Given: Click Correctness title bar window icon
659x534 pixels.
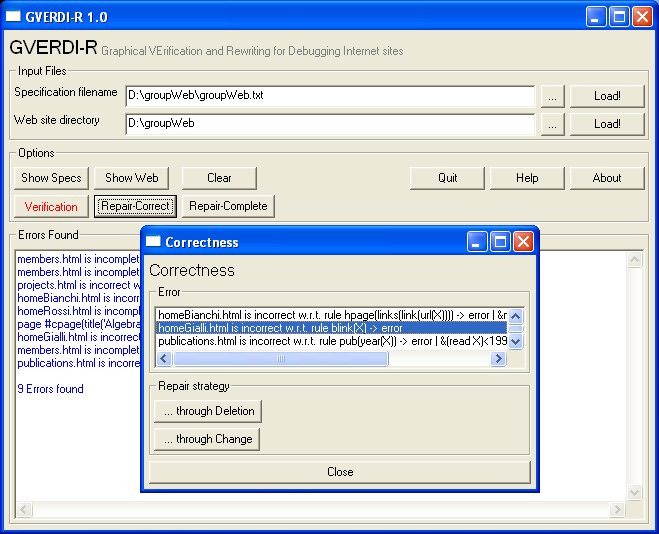Looking at the screenshot, I should 153,241.
